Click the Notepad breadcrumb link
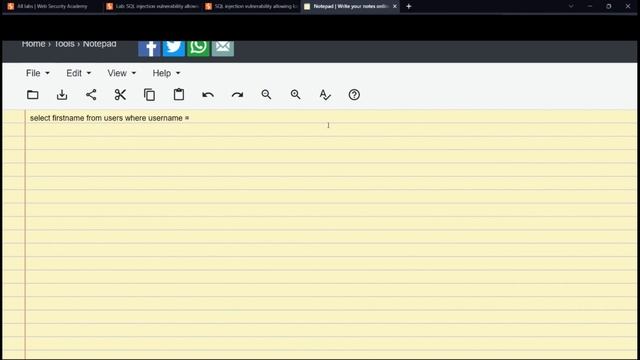The height and width of the screenshot is (360, 640). (100, 44)
